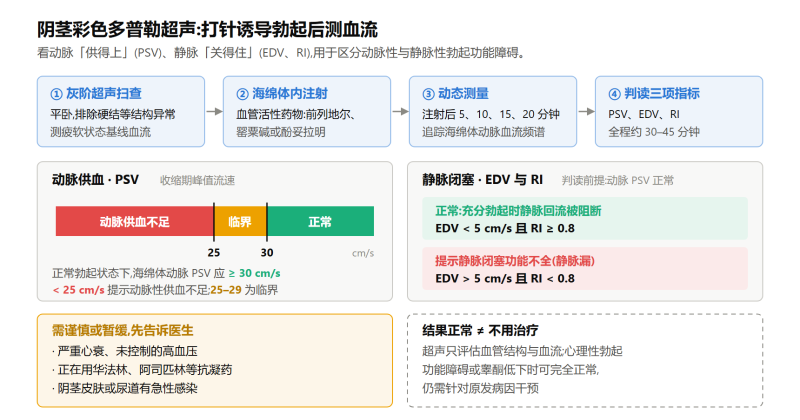Click the red text 提示静脉闭塞功能不全(静脉漏)
This screenshot has height=420, width=800.
515,261
